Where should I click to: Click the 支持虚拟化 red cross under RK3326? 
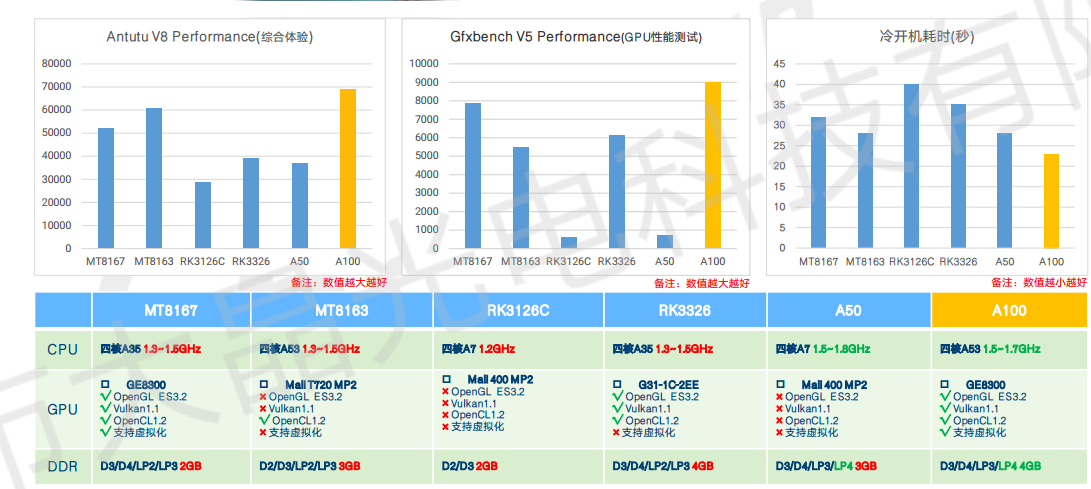point(616,433)
